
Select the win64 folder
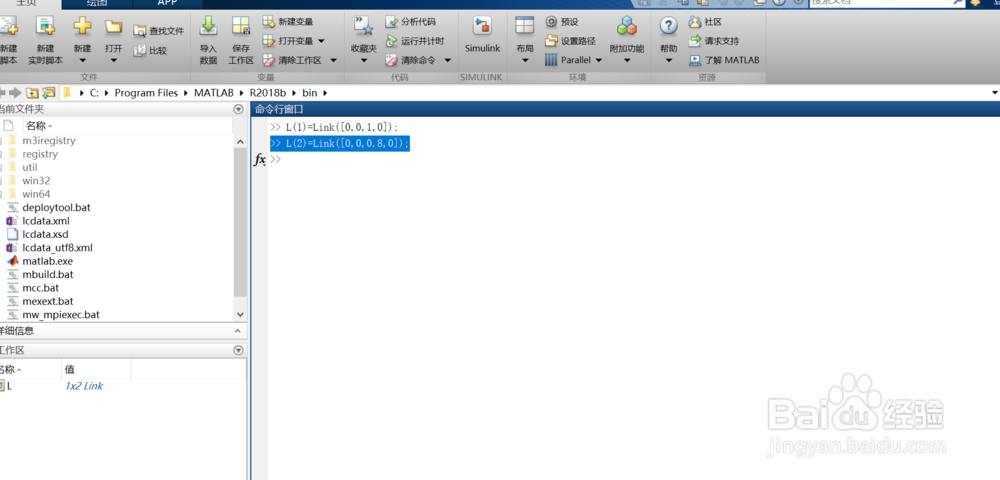tap(36, 194)
